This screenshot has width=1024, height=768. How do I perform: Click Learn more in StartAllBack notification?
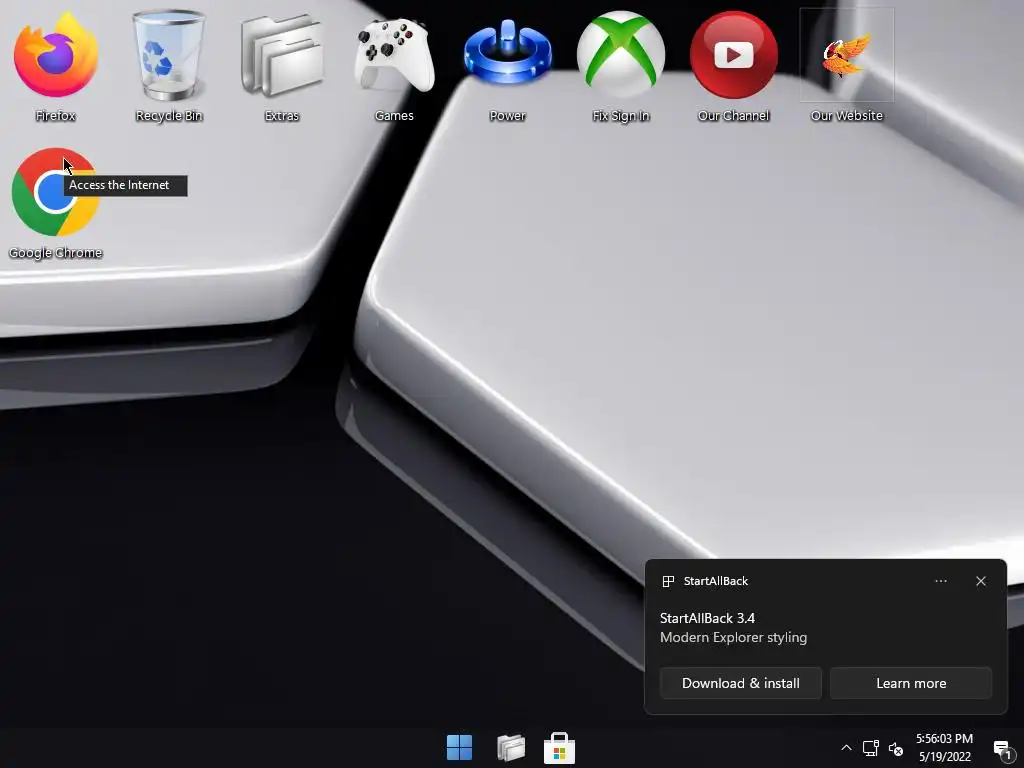click(911, 683)
